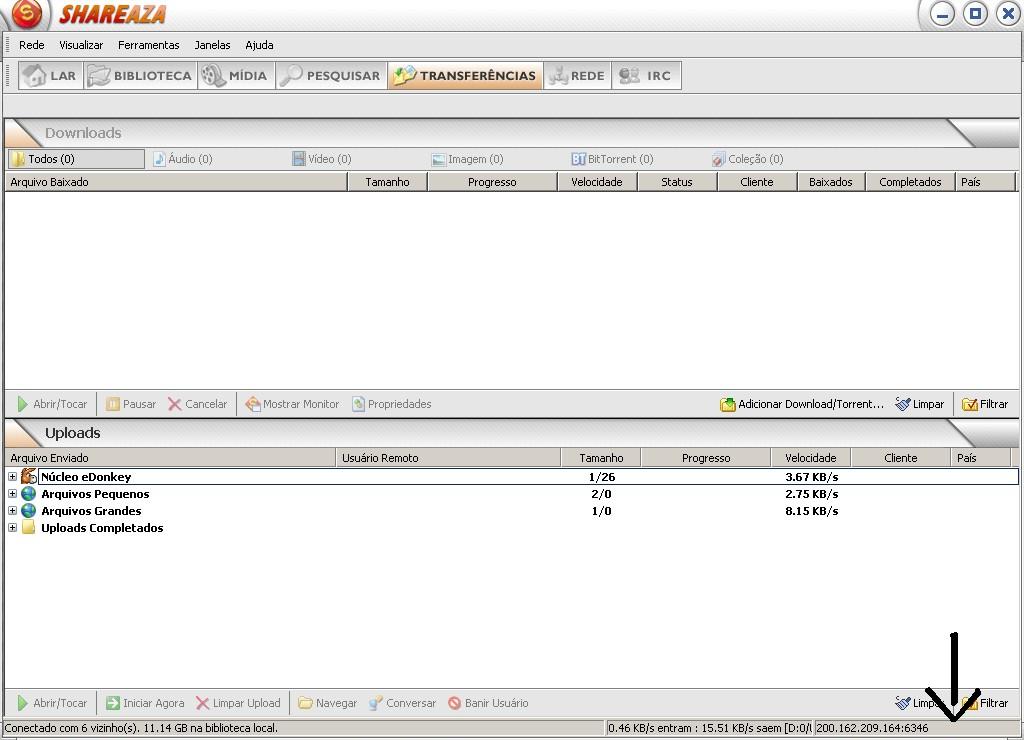Open the Biblioteca library view
Viewport: 1024px width, 740px height.
[139, 76]
